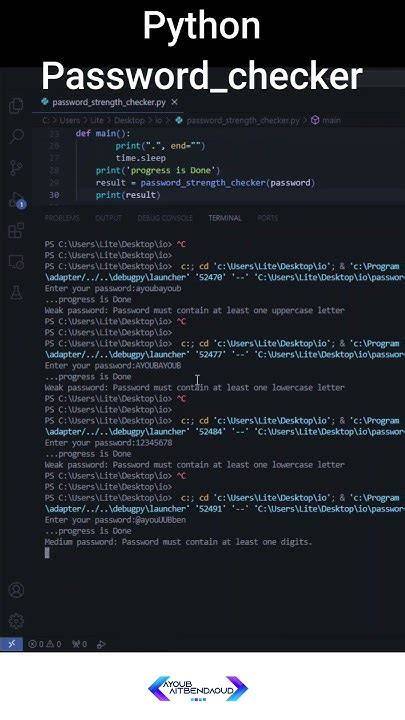
Task: Open the Manage gear menu
Action: [x=16, y=621]
